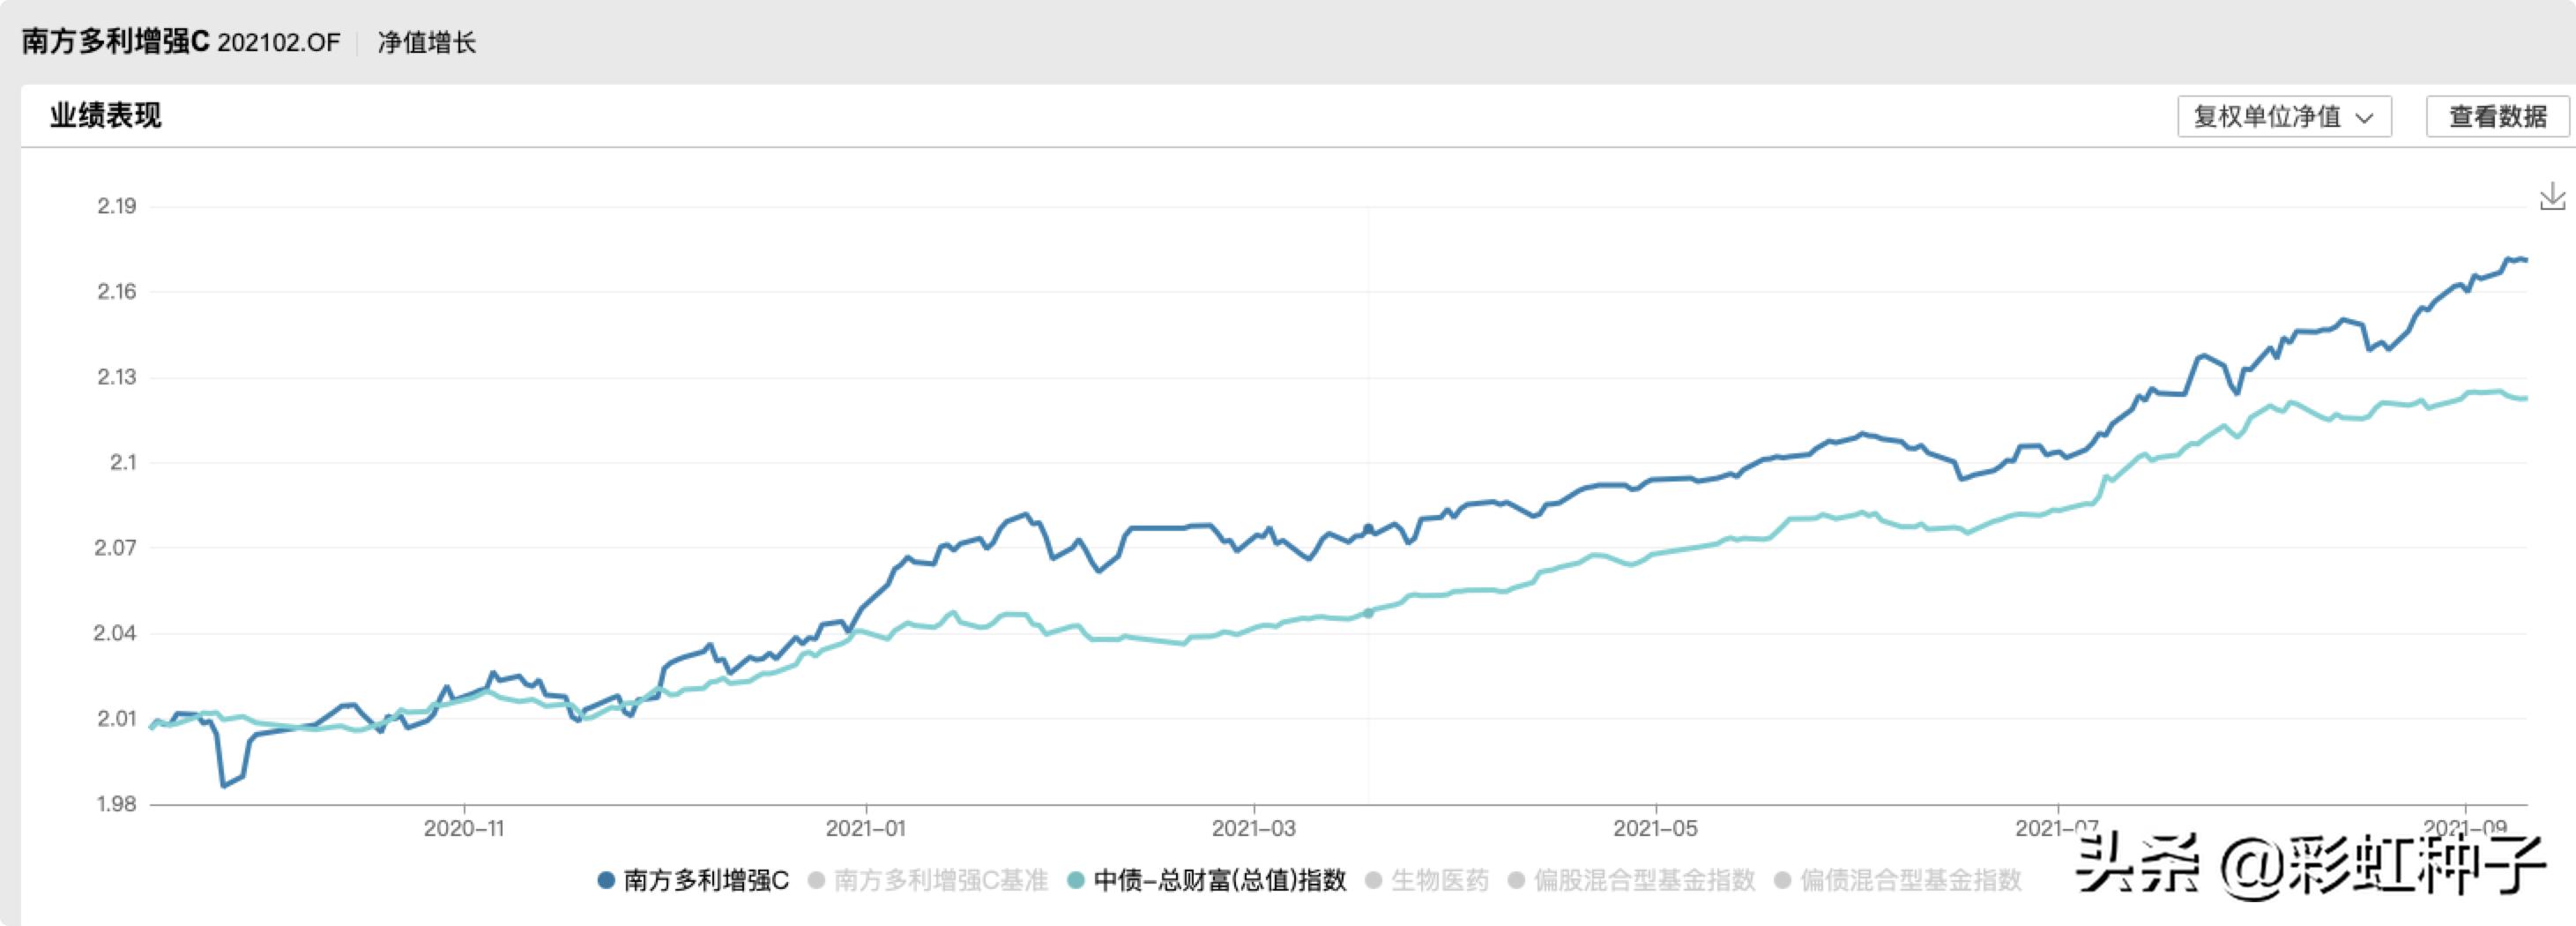Click the 2021-01 x-axis date label
This screenshot has width=2576, height=926.
[865, 828]
